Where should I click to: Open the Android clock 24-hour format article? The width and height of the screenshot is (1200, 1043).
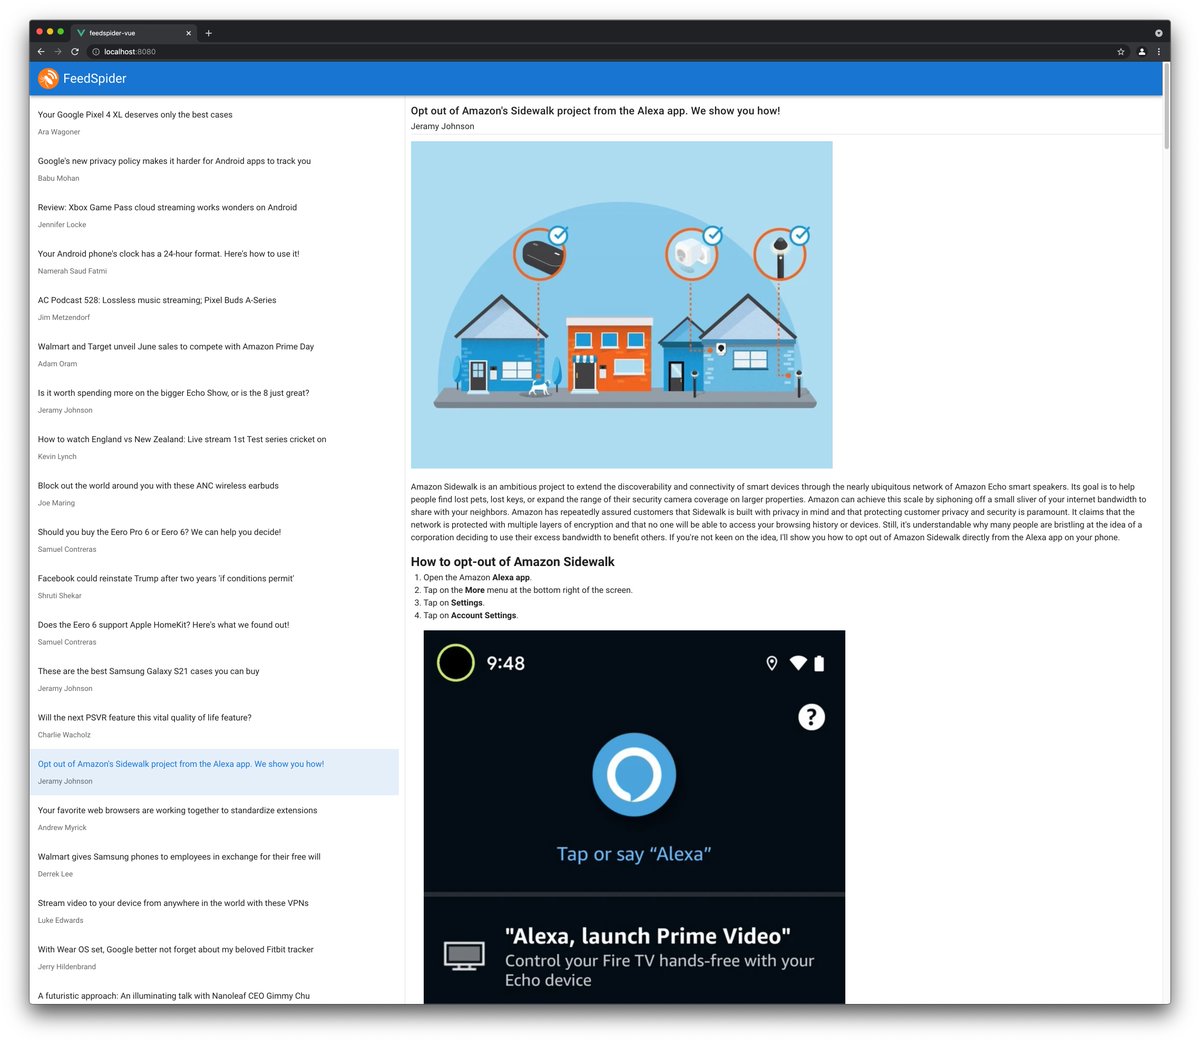tap(214, 262)
